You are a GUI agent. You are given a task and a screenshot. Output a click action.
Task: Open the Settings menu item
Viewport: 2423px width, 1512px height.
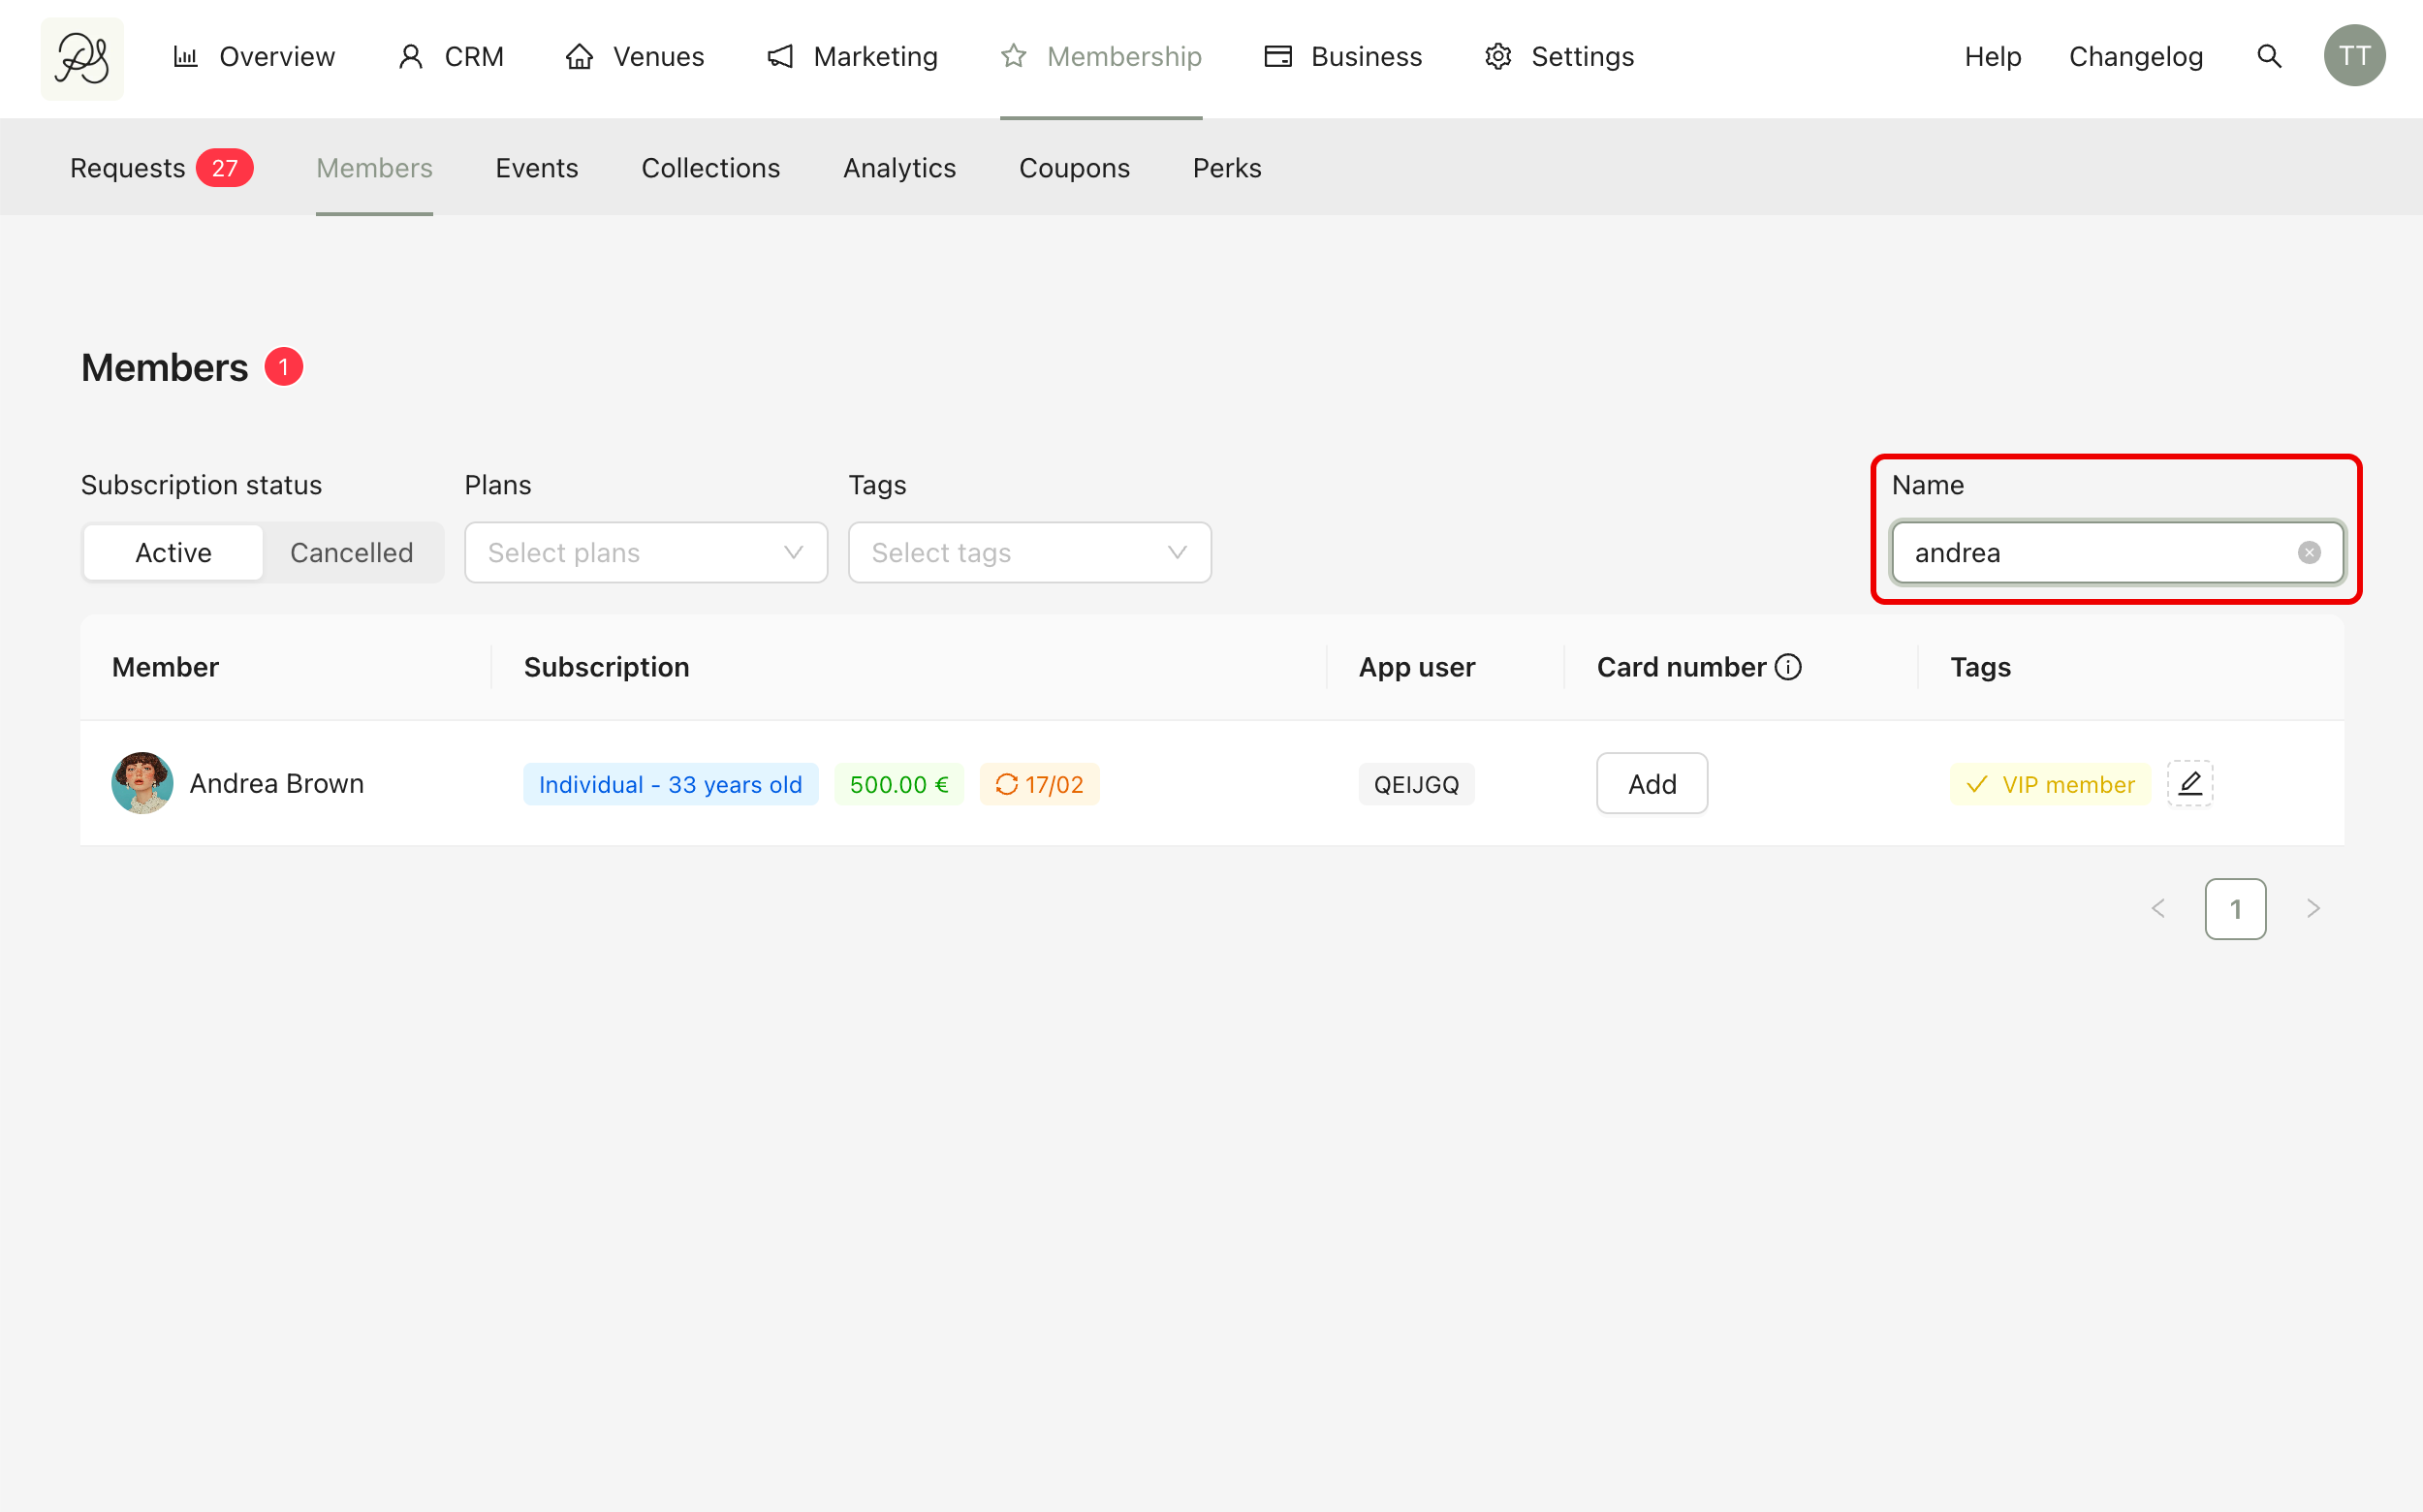click(x=1559, y=56)
